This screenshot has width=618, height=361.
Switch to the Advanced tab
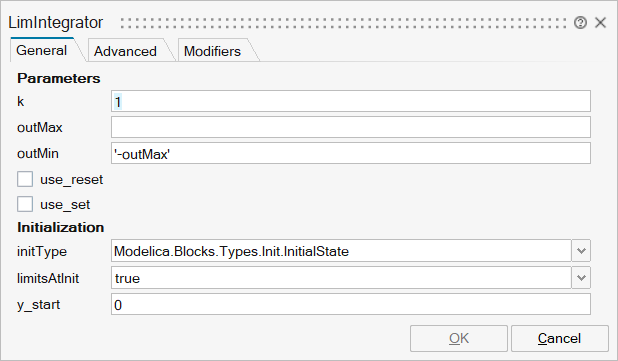pos(125,51)
